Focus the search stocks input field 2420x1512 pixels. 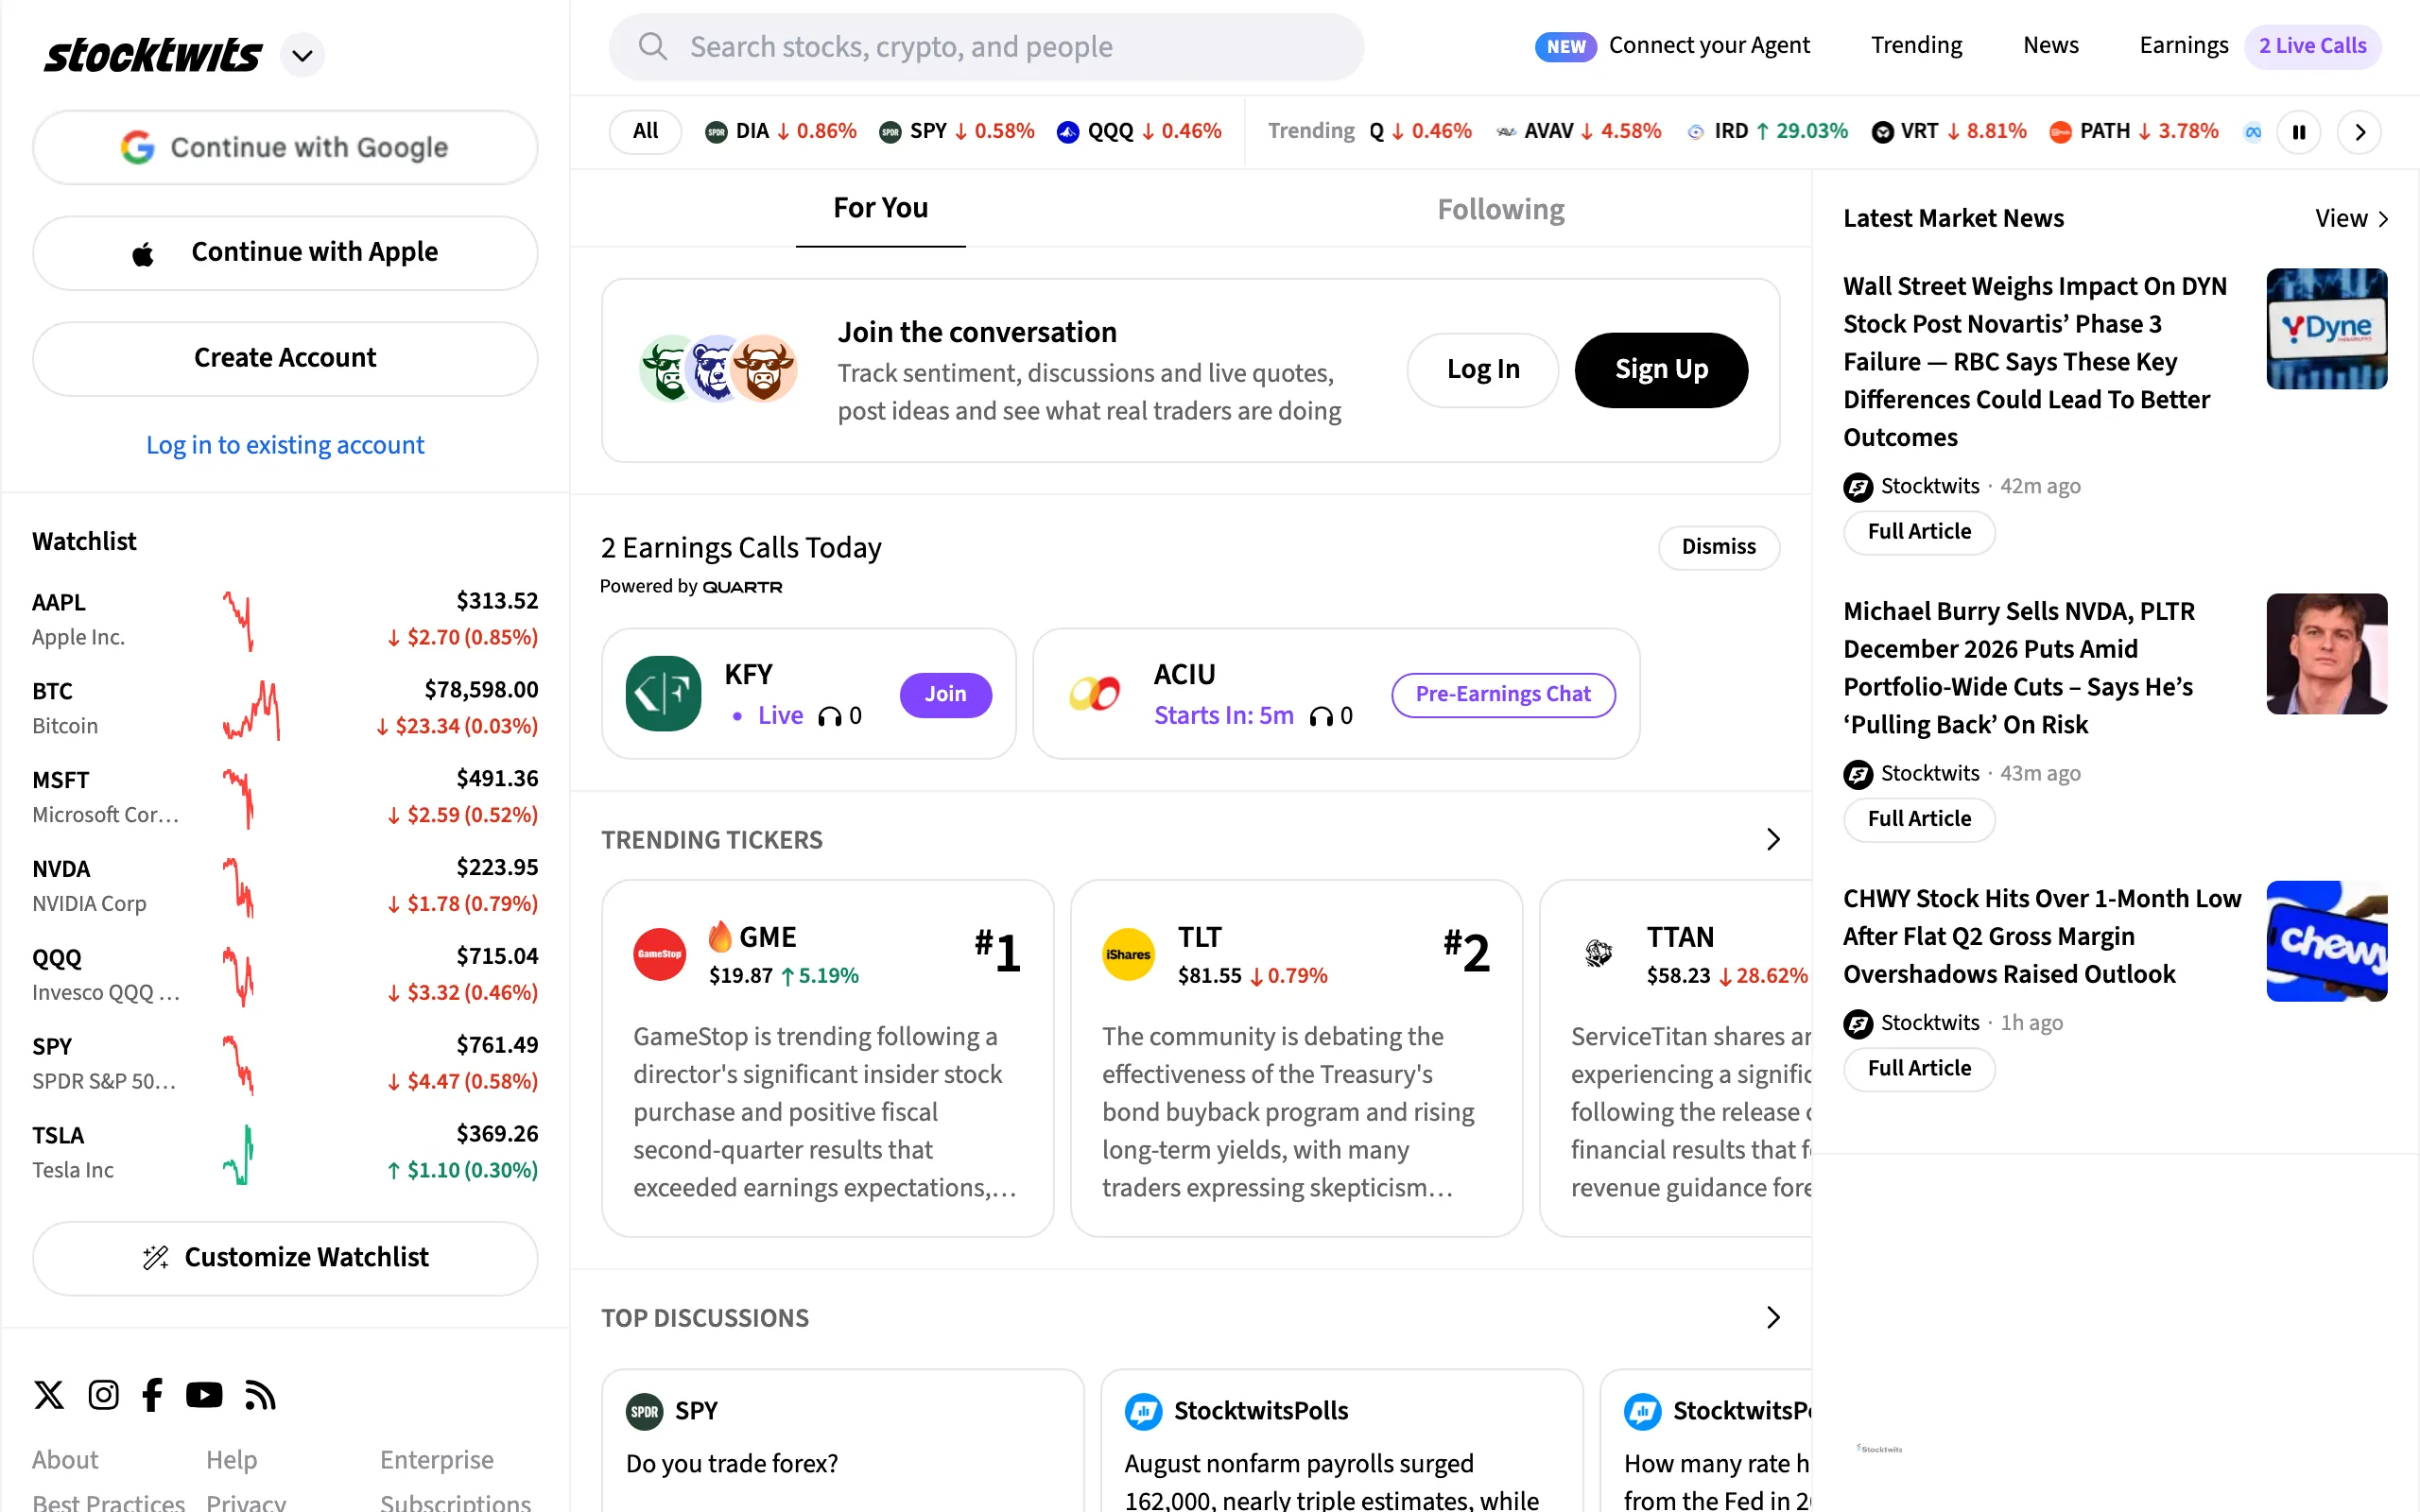[986, 46]
